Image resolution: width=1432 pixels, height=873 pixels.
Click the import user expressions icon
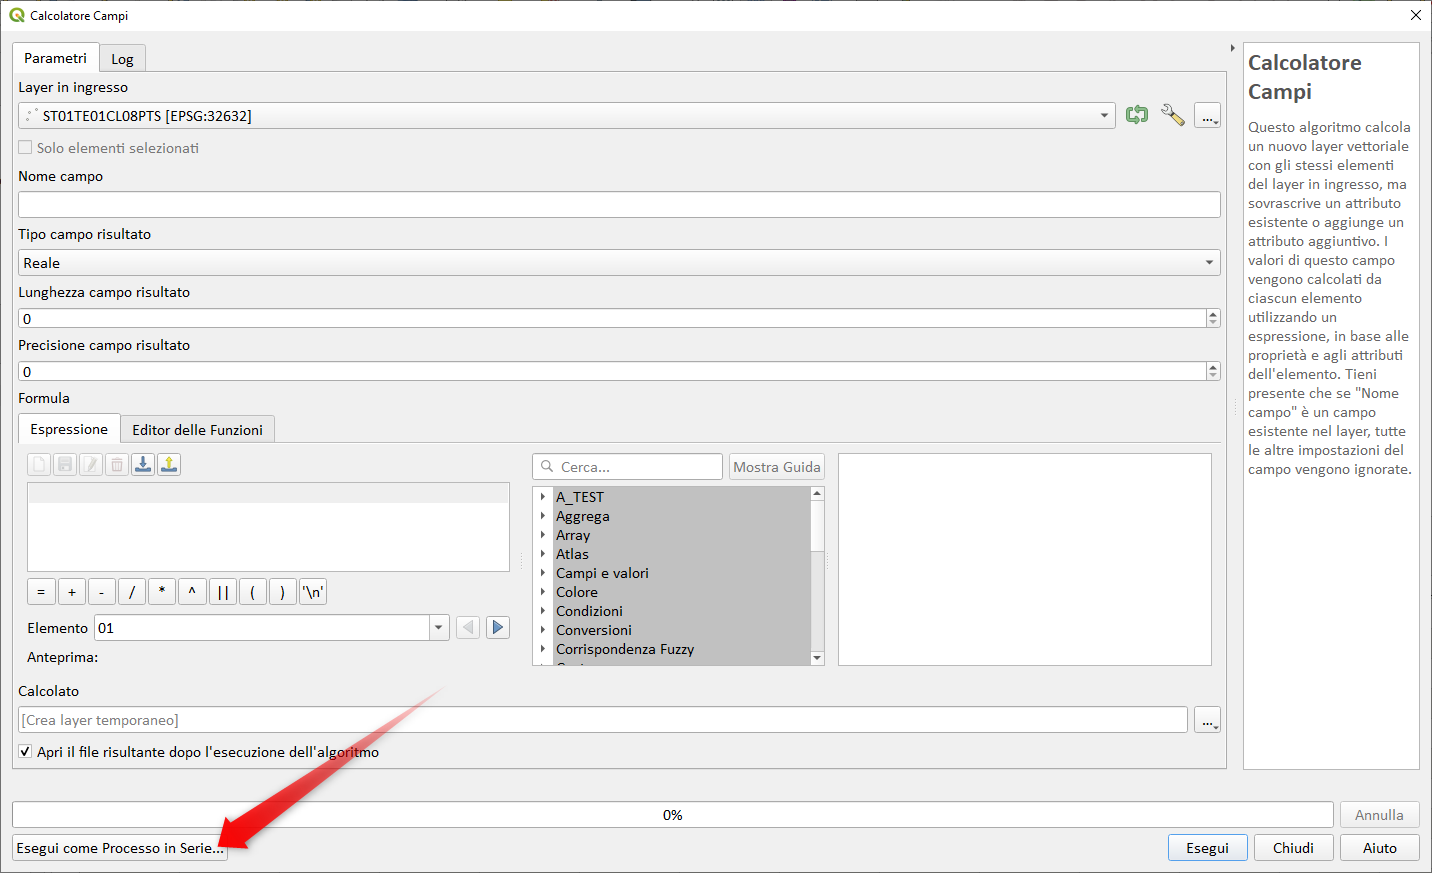click(143, 464)
